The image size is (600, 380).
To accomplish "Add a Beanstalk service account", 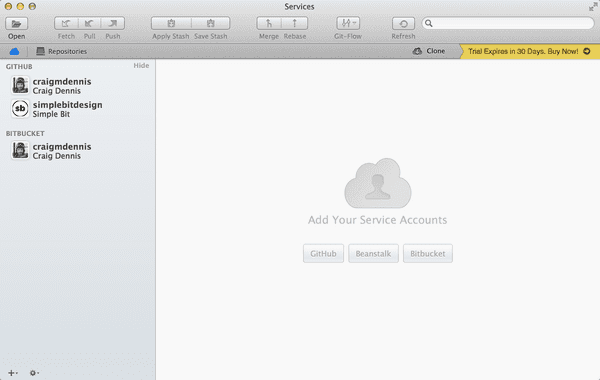I will point(373,254).
